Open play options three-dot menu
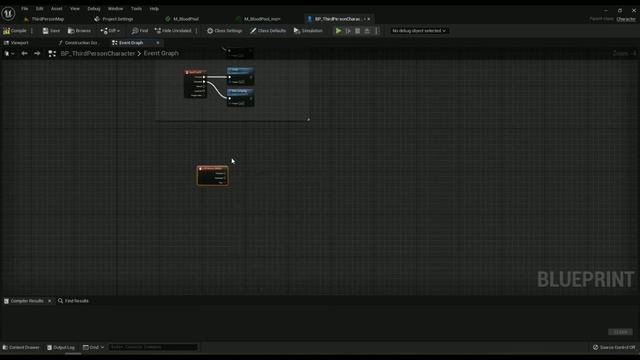Viewport: 640px width, 360px height. [x=376, y=31]
